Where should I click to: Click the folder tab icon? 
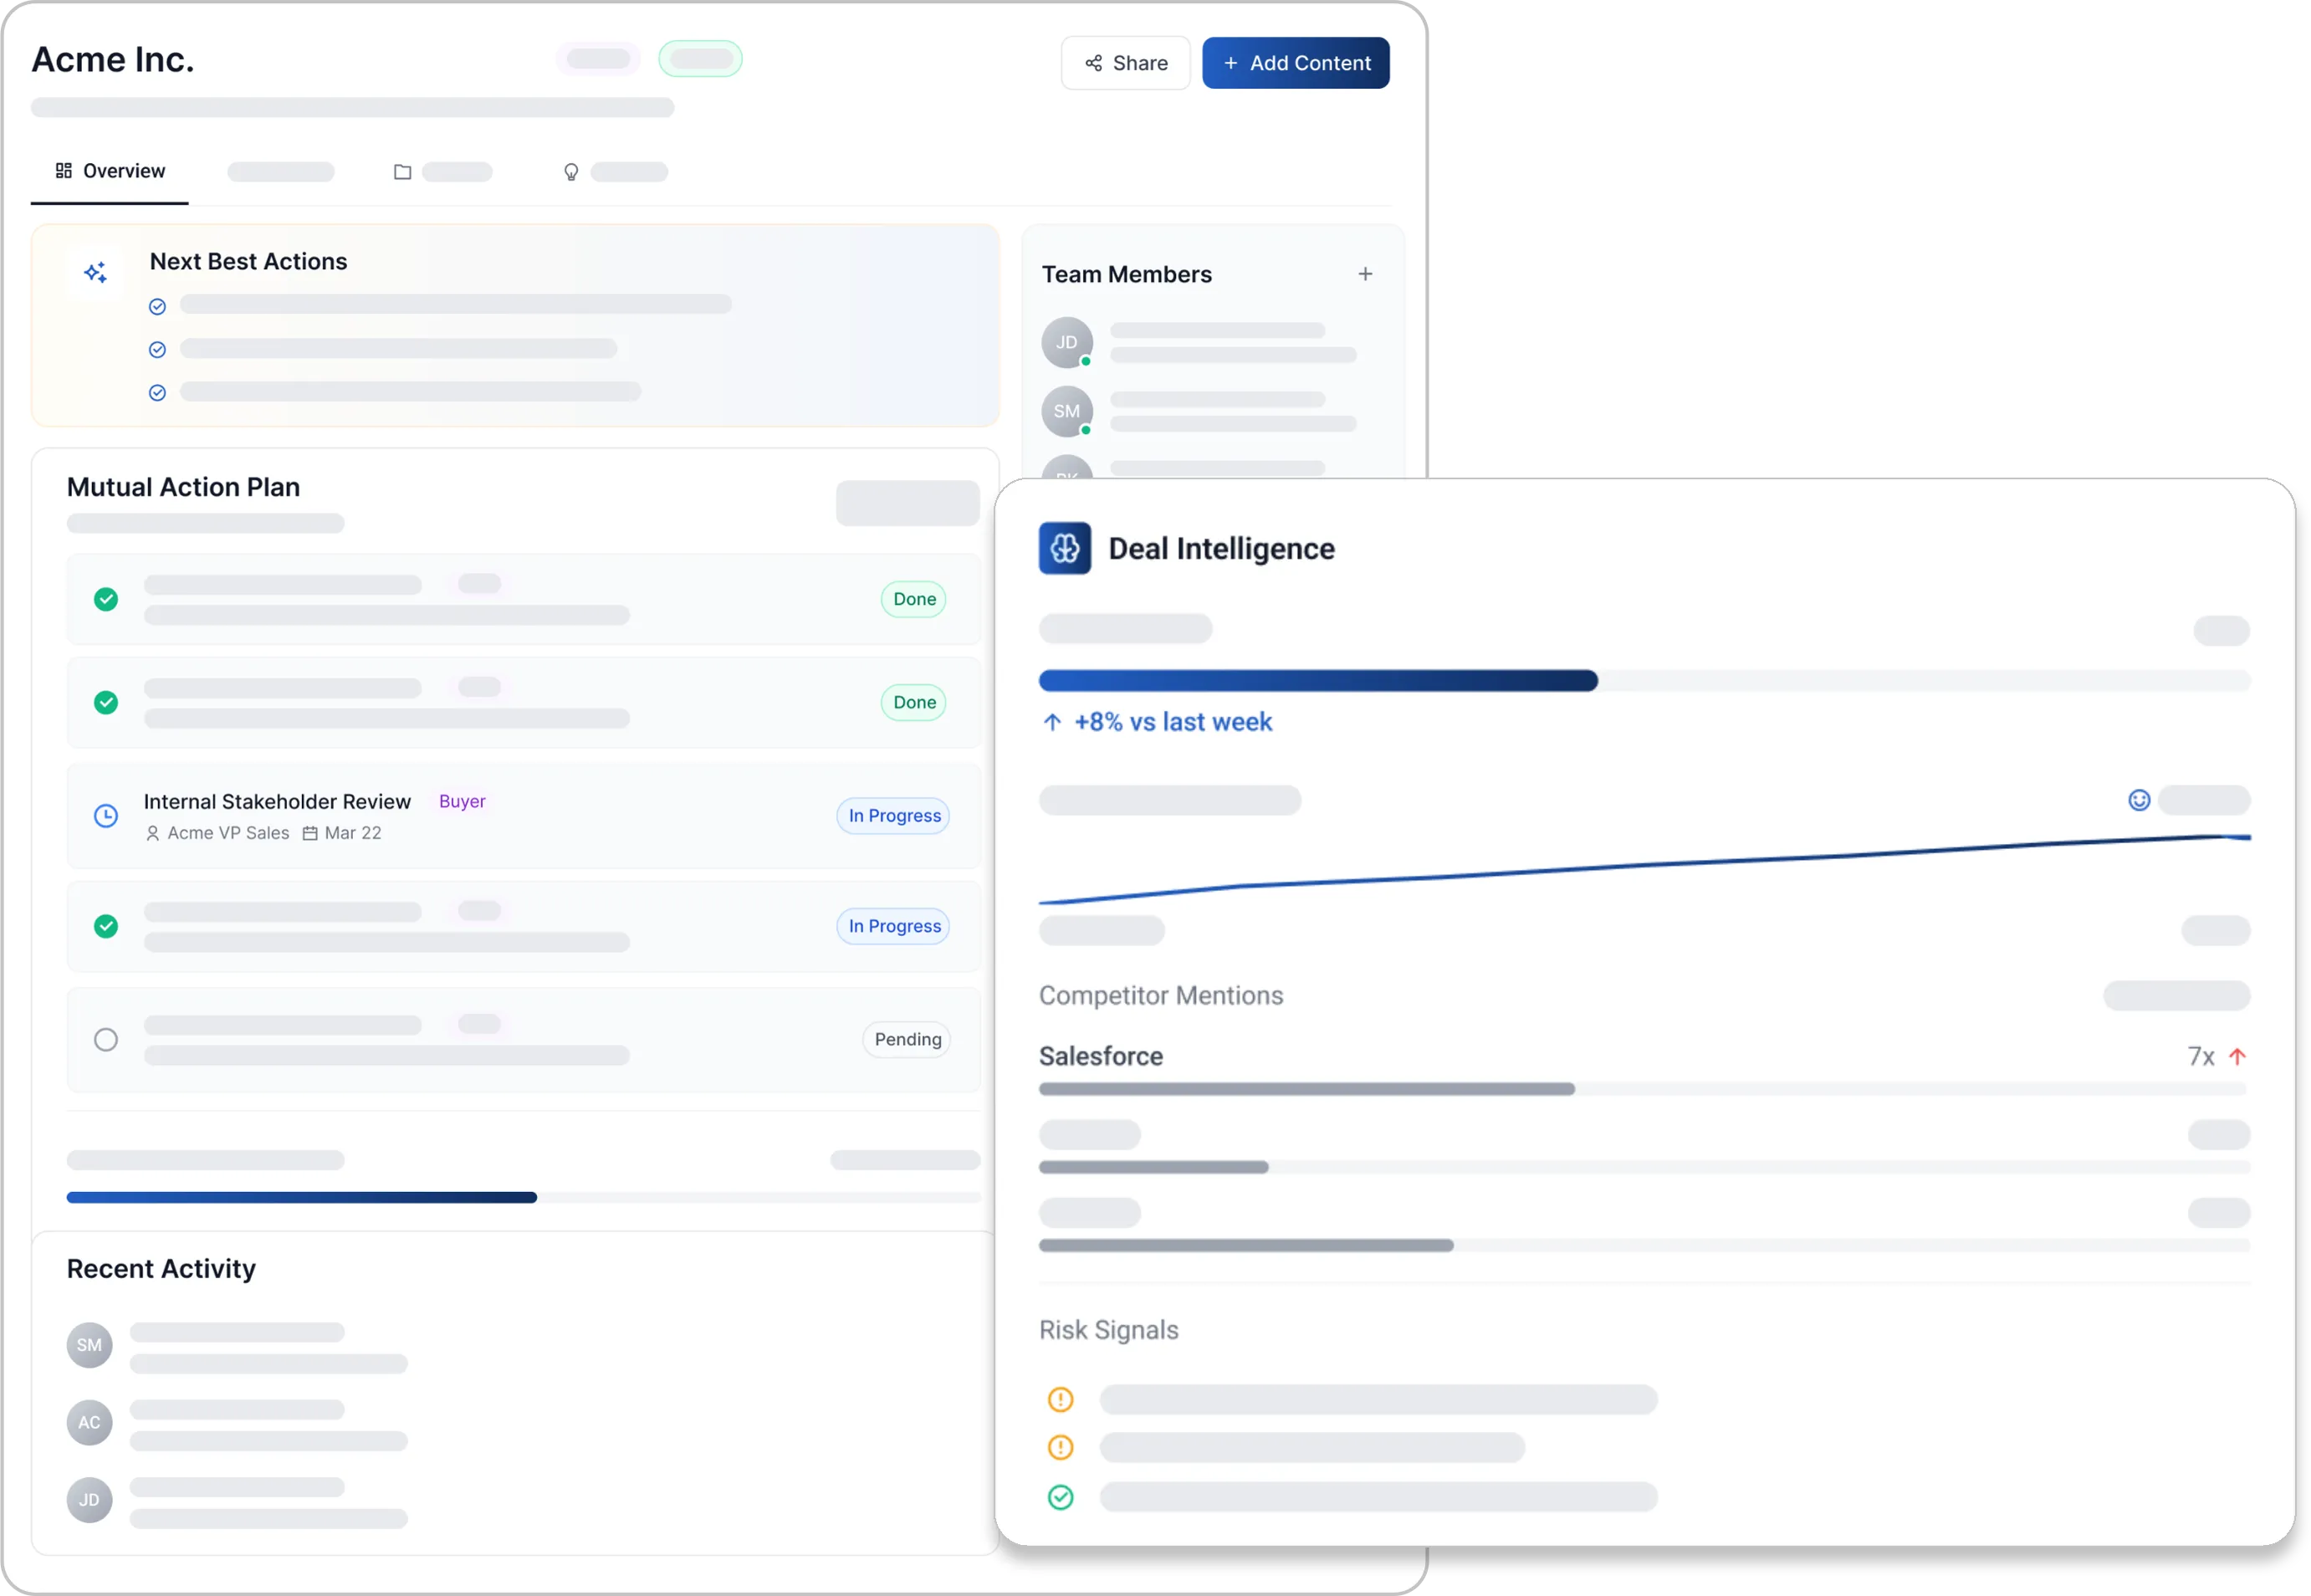point(402,172)
